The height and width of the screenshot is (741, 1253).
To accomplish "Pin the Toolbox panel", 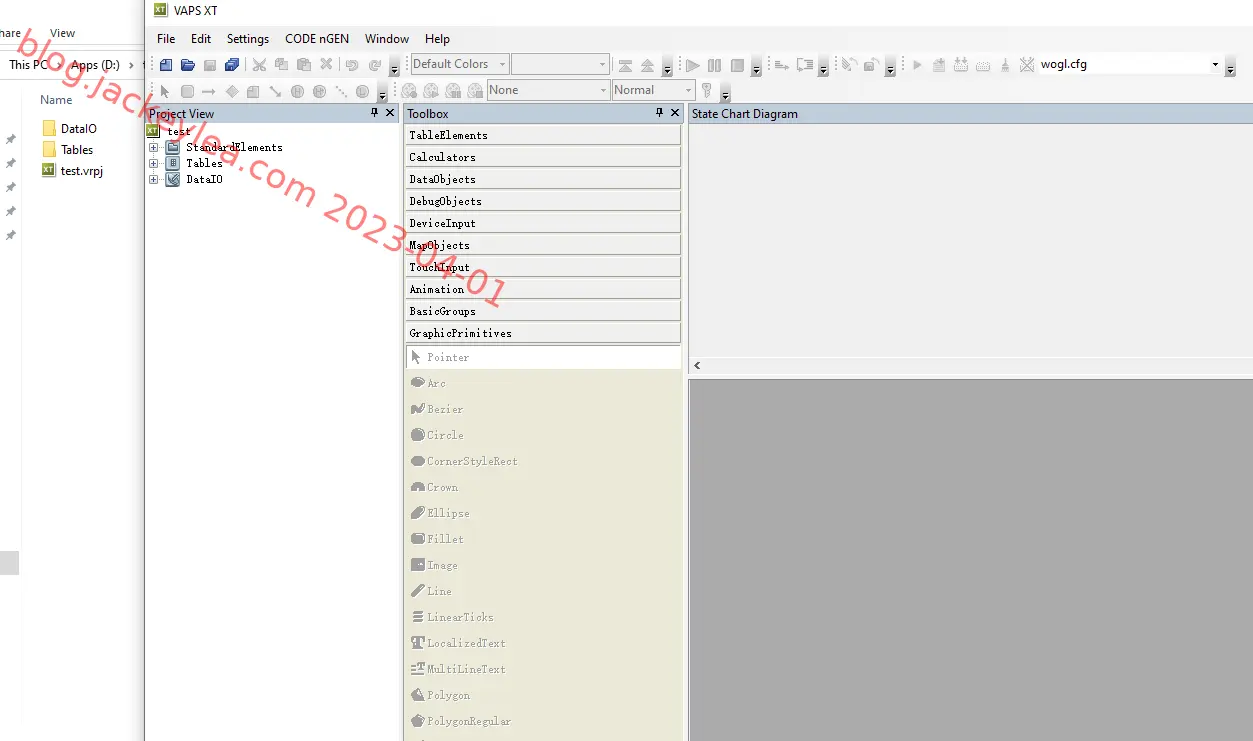I will point(659,113).
